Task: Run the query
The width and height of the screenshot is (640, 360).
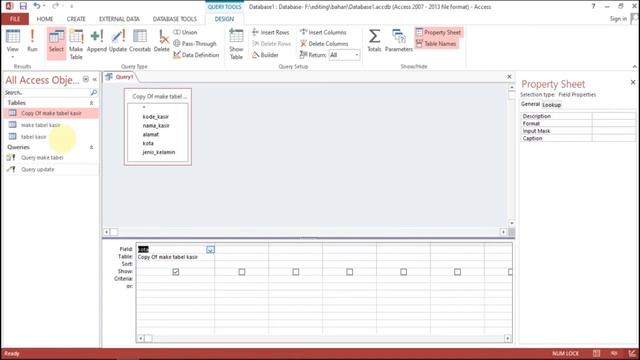Action: click(x=32, y=40)
